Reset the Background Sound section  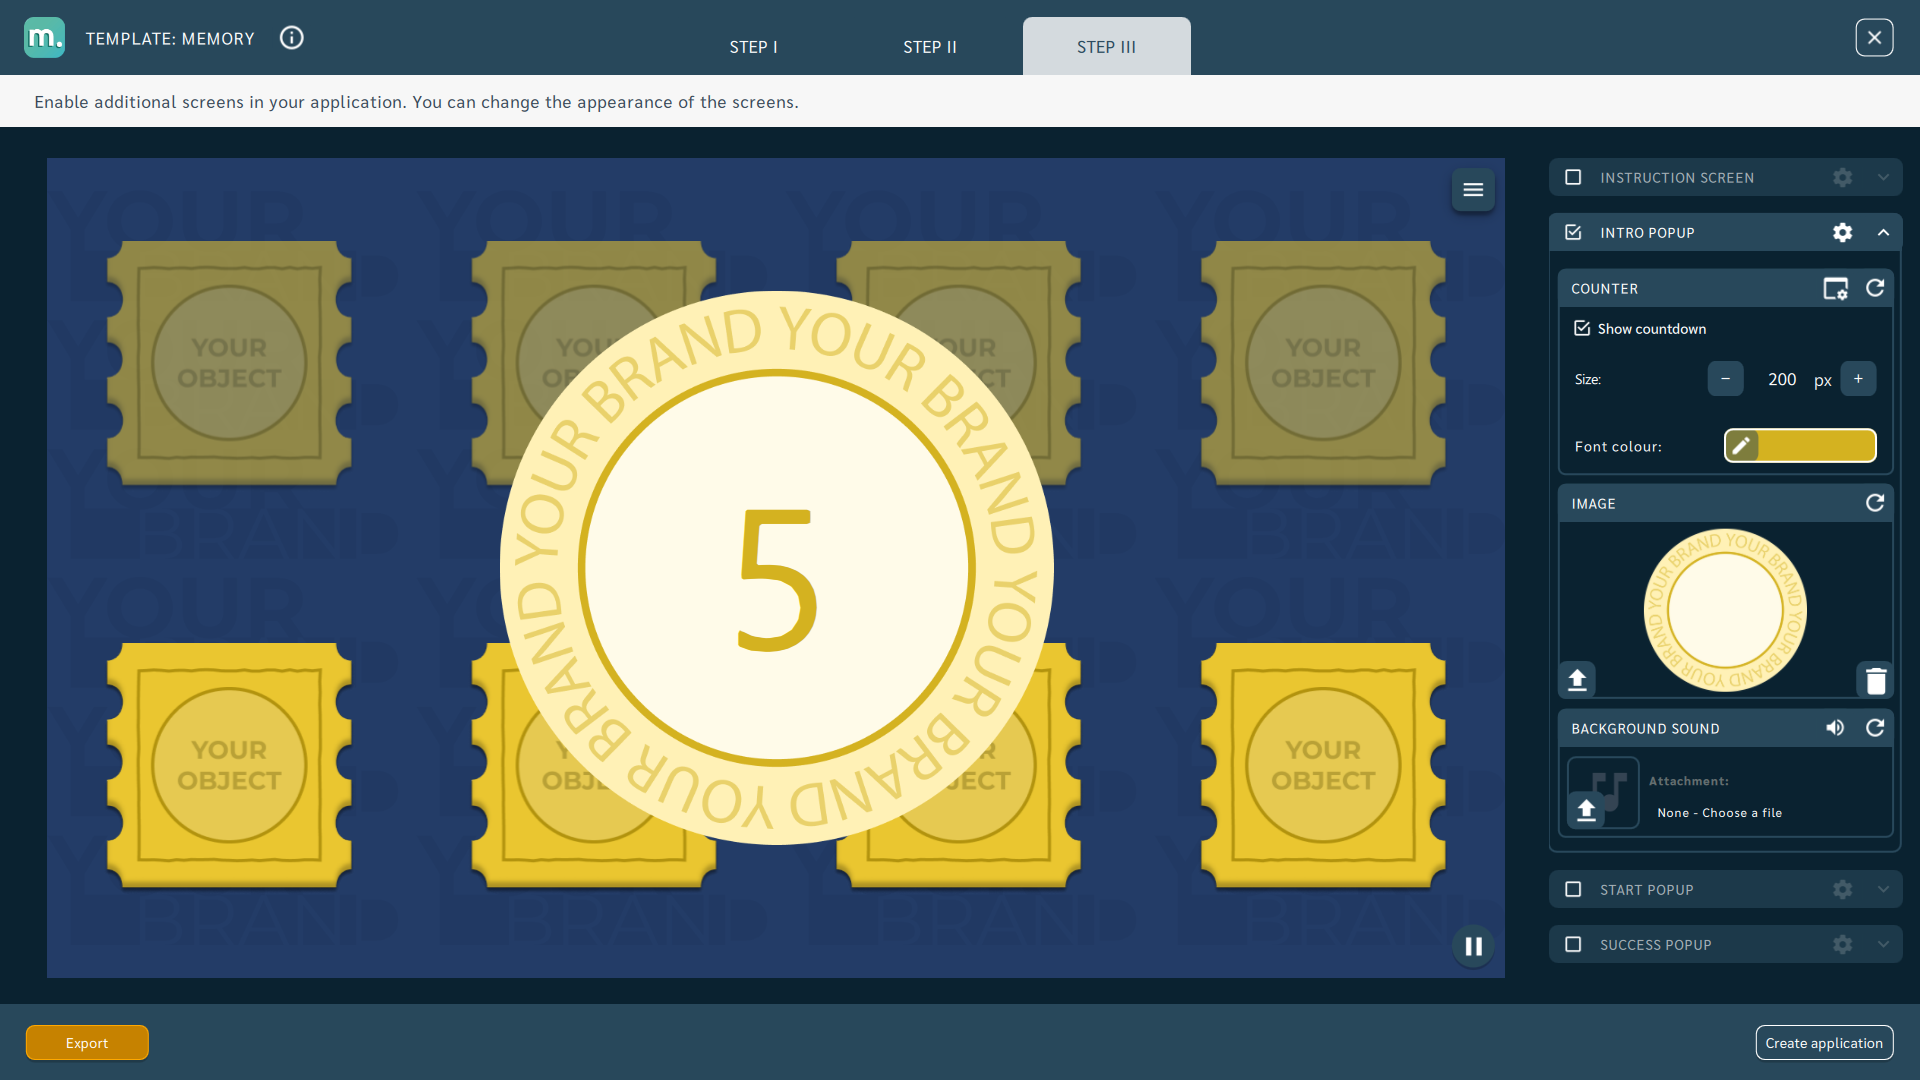coord(1875,728)
